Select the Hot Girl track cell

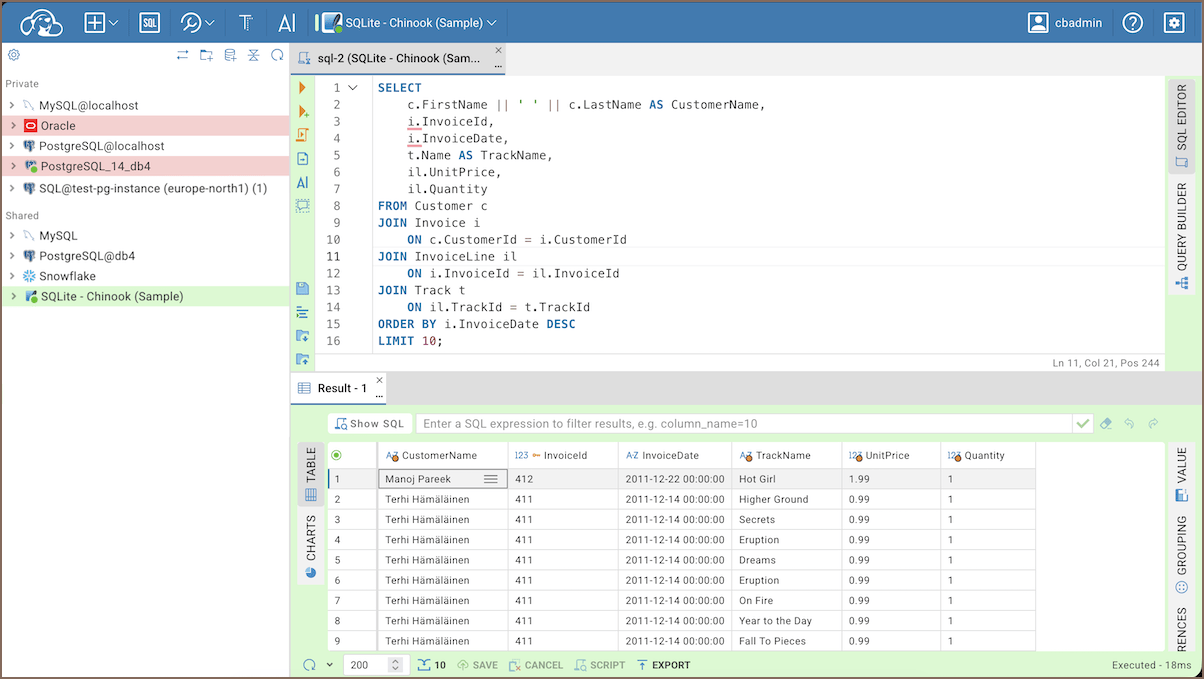pyautogui.click(x=786, y=480)
